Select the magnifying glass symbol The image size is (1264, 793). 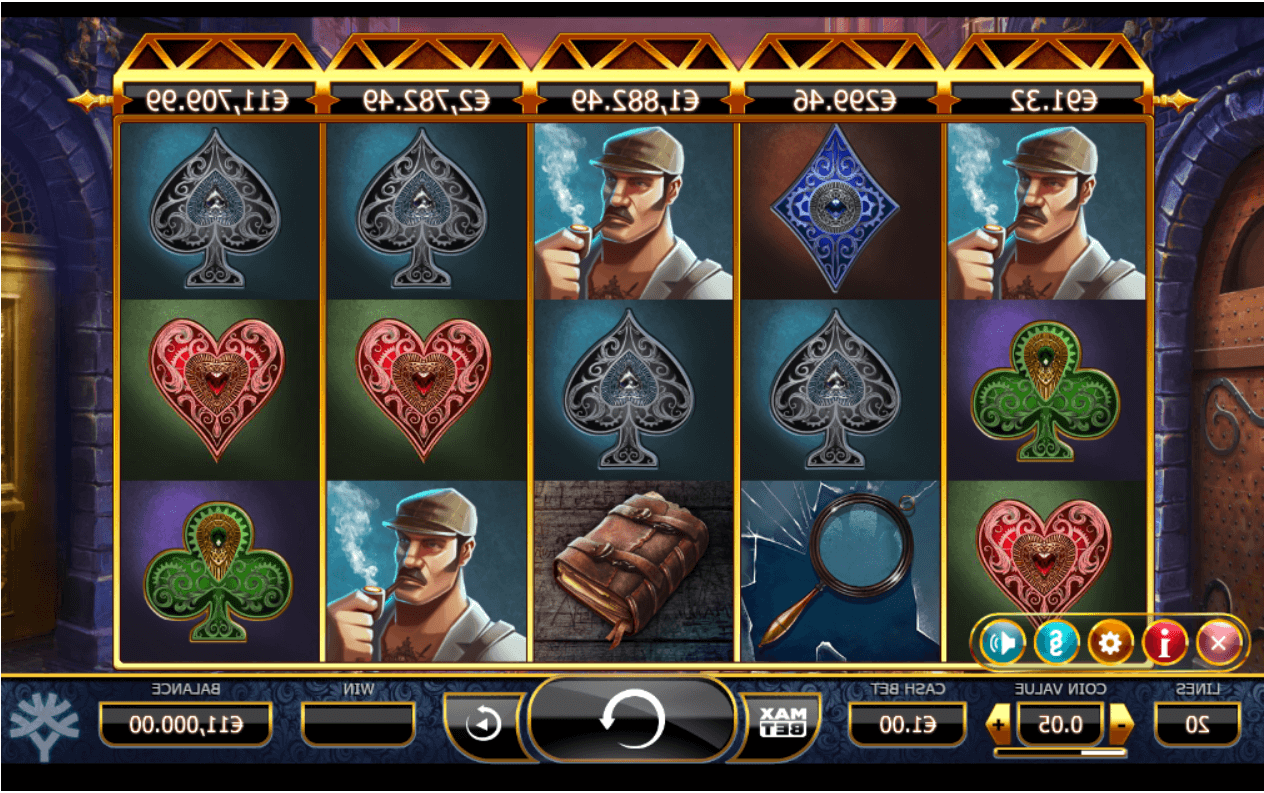pos(841,571)
